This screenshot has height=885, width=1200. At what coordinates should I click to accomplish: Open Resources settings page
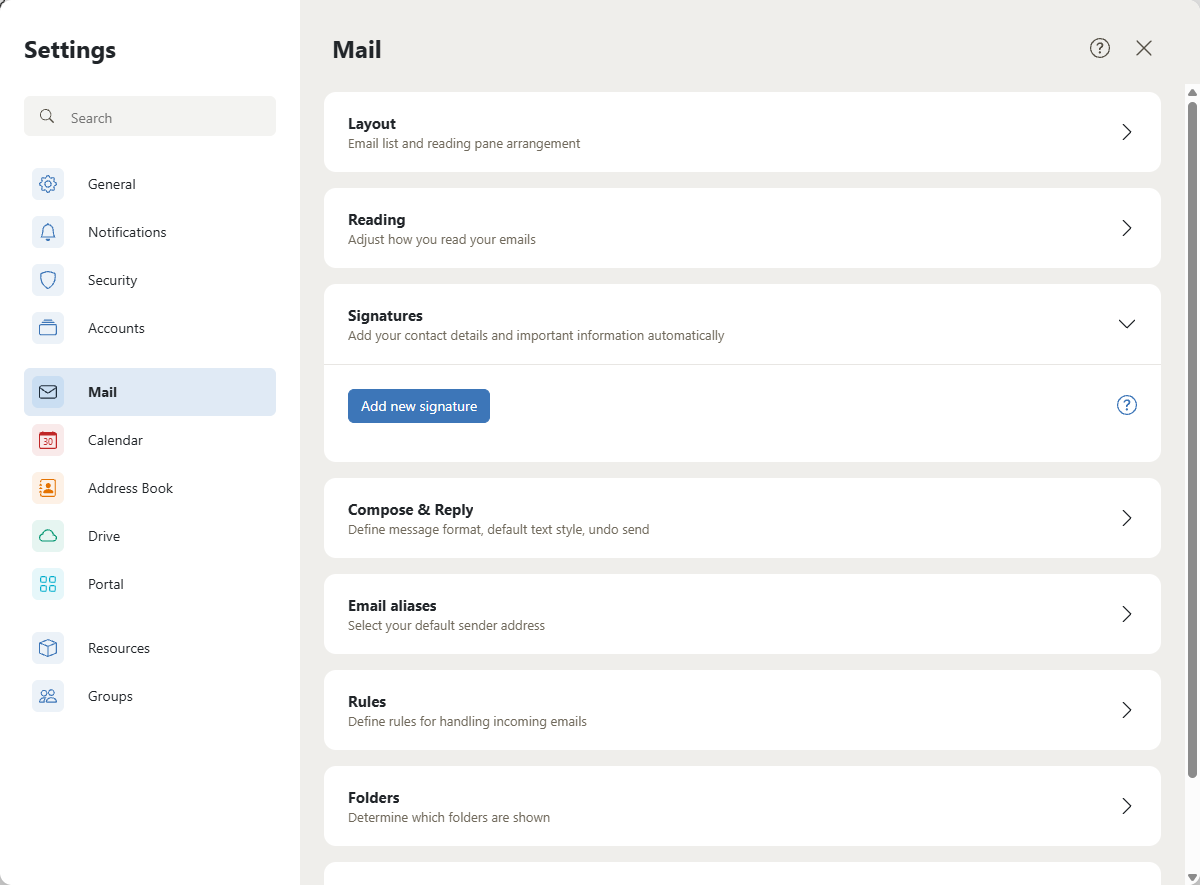click(150, 648)
